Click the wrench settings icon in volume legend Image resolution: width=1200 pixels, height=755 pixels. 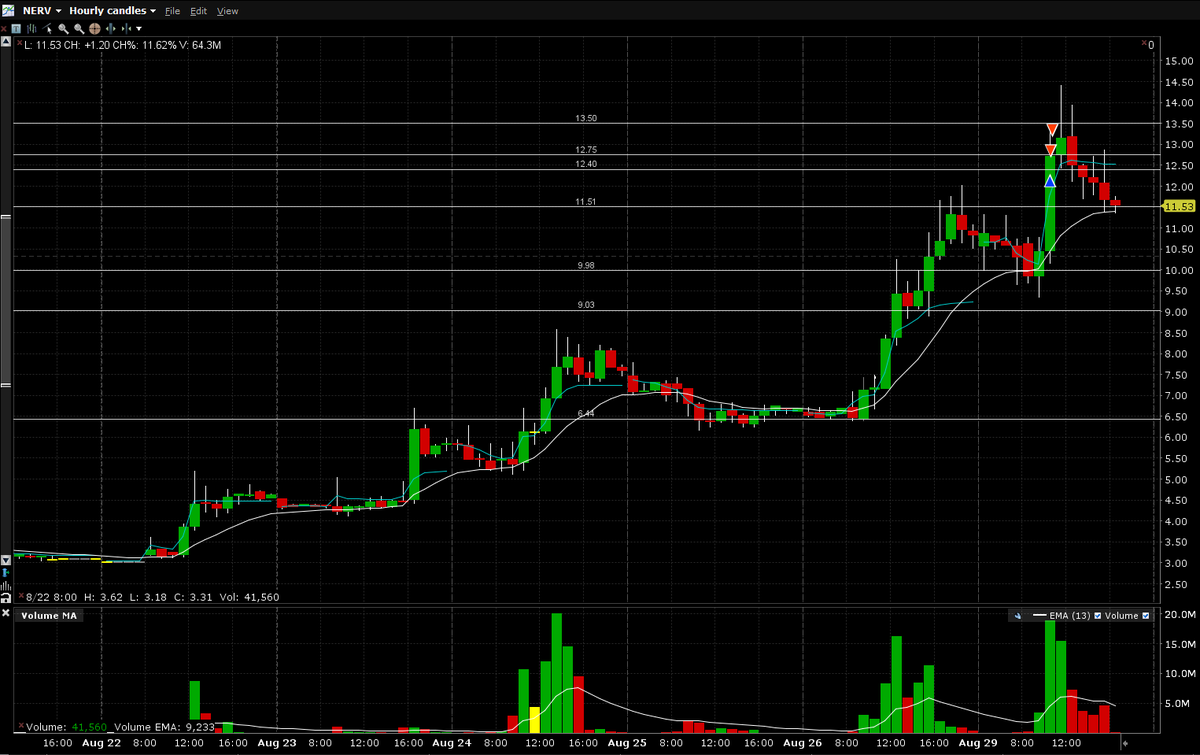[1017, 616]
